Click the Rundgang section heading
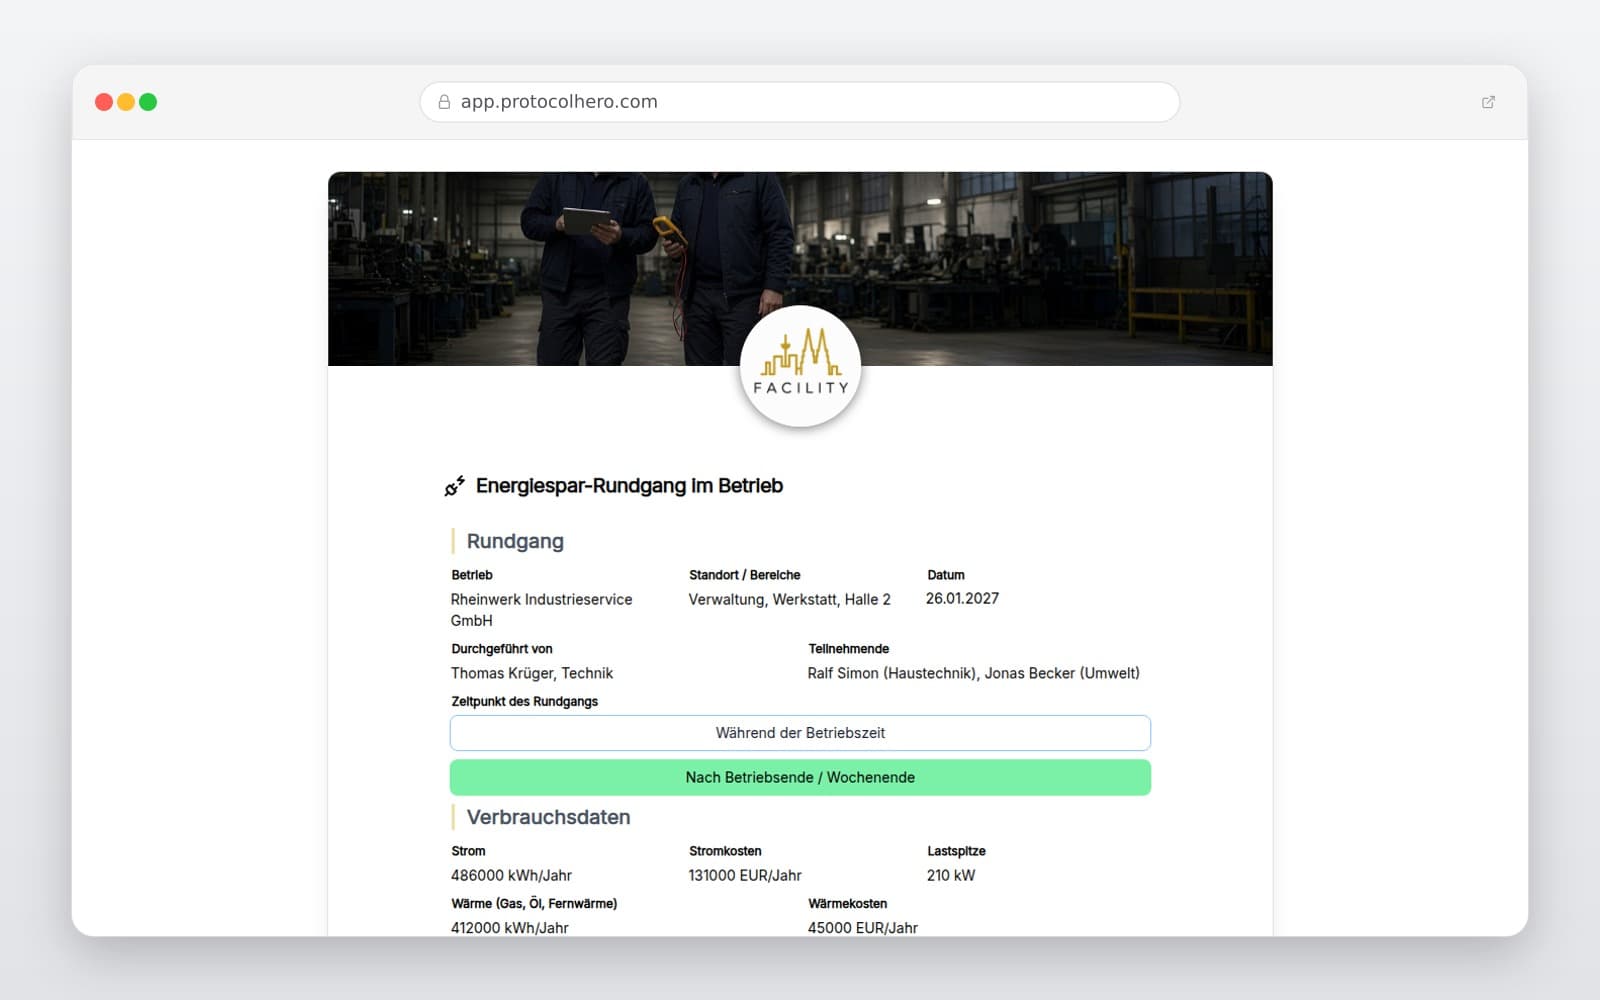This screenshot has height=1000, width=1600. click(x=515, y=541)
